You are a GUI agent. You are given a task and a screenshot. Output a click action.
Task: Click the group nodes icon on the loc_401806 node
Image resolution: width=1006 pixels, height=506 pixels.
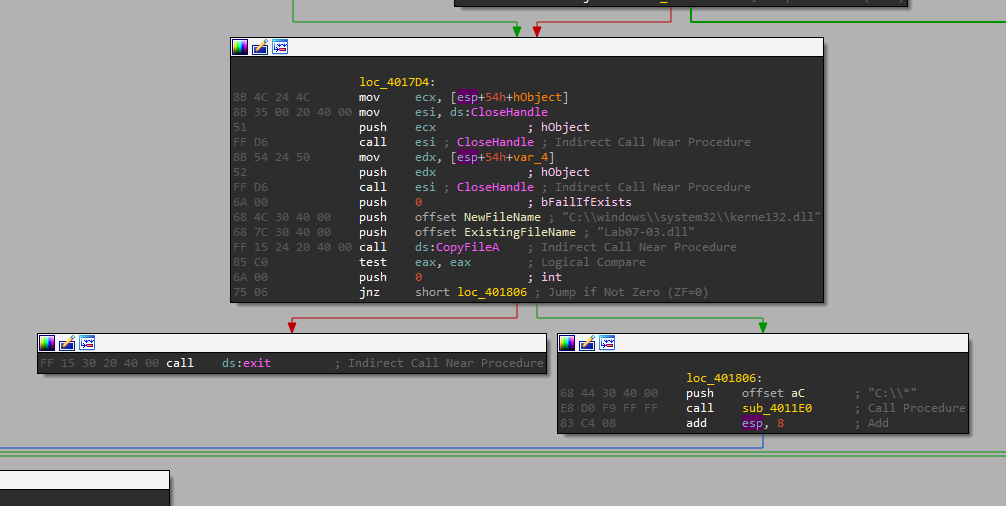click(x=607, y=343)
